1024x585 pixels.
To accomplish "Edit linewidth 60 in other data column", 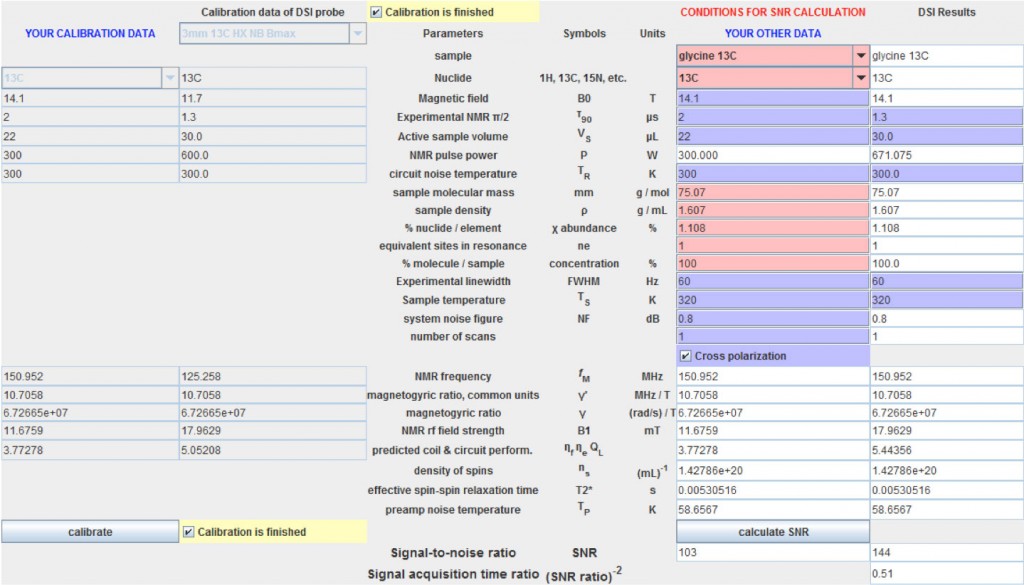I will (773, 281).
